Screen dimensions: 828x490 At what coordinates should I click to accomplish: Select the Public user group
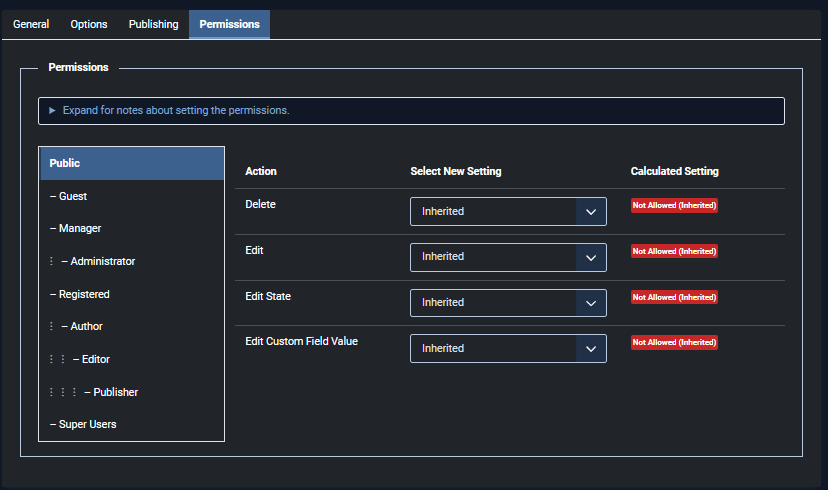[131, 163]
